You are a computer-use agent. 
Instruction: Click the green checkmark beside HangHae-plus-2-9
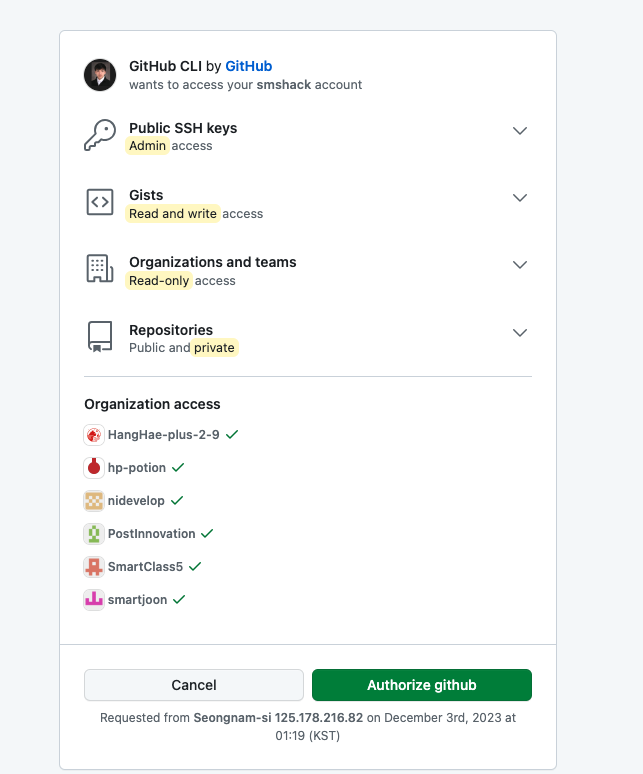232,434
